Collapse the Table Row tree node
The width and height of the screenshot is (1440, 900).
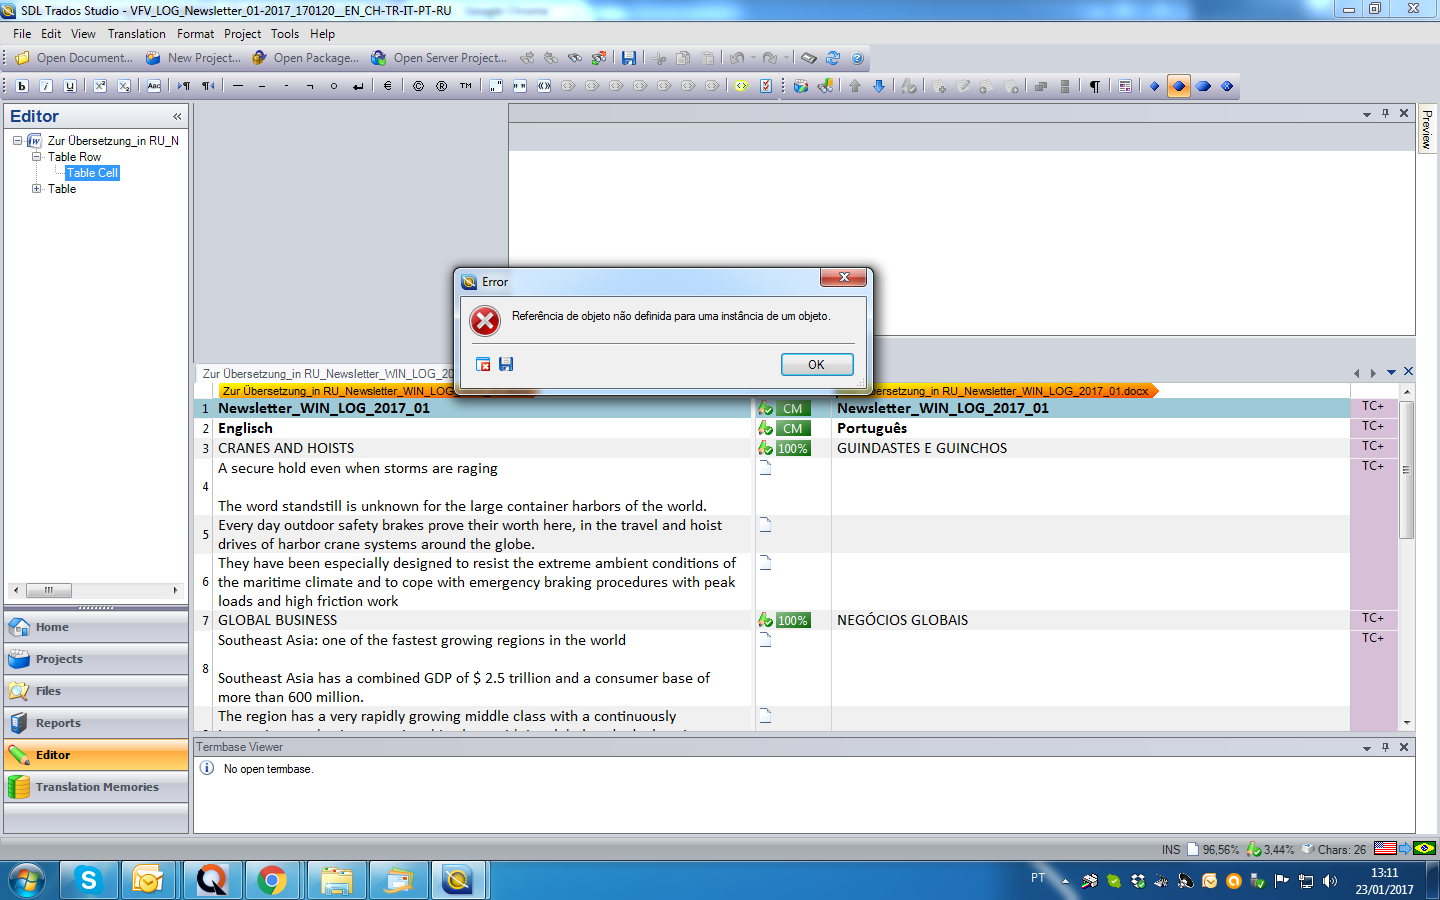pyautogui.click(x=36, y=157)
